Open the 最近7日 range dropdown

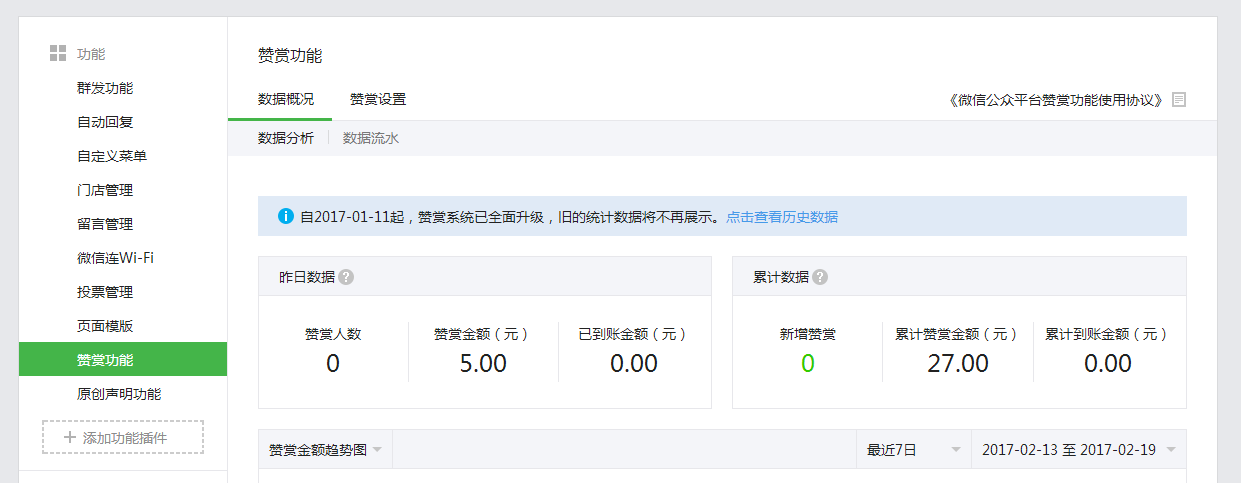point(914,450)
